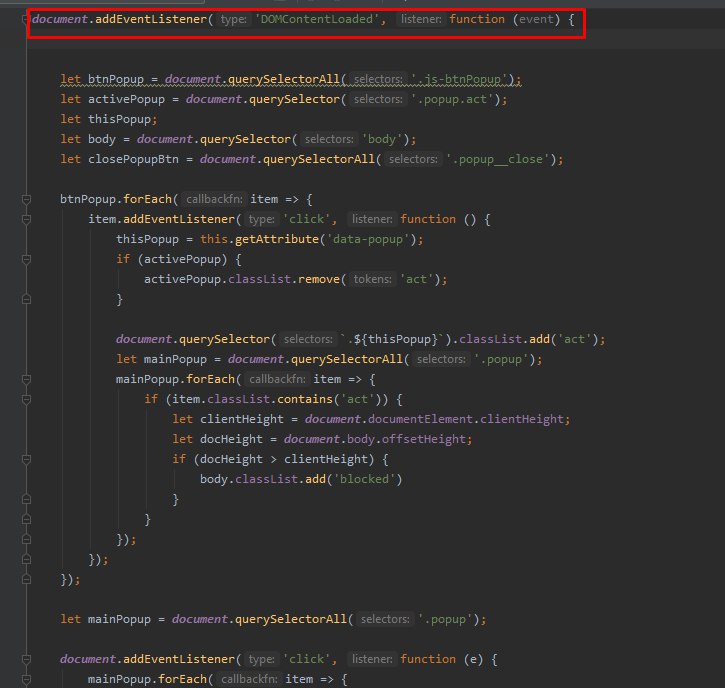Click the '.popup.act' selector string
This screenshot has height=688, width=725.
point(455,99)
